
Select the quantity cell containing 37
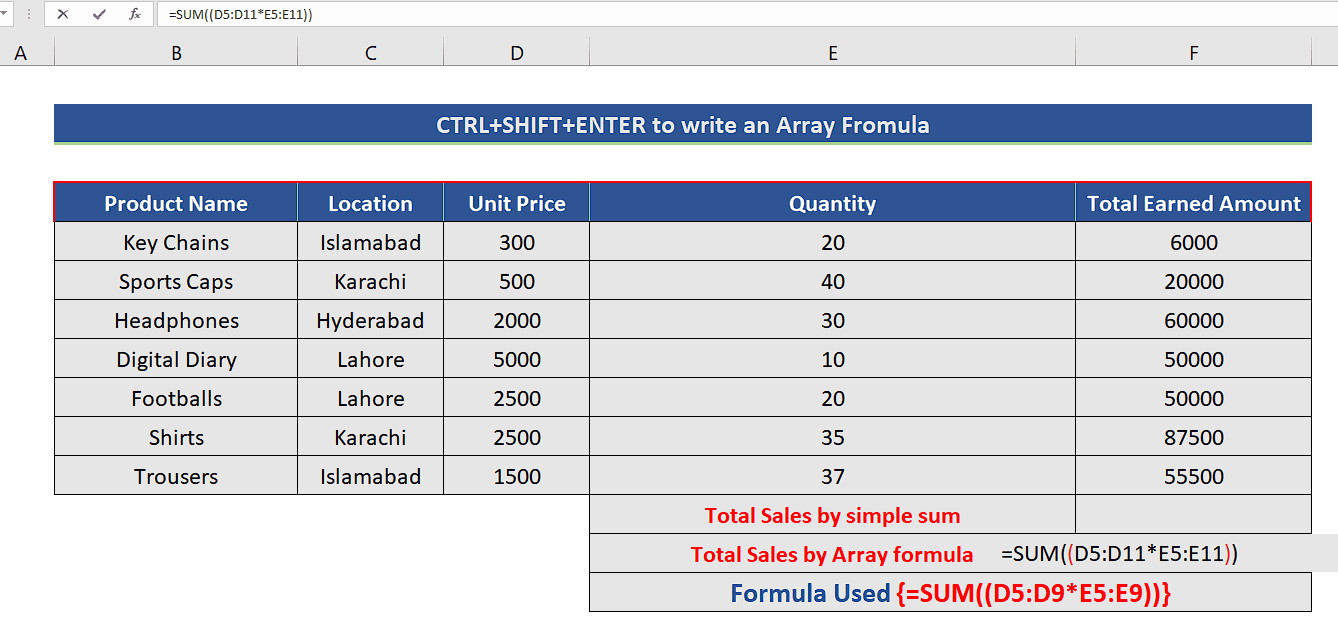[832, 475]
